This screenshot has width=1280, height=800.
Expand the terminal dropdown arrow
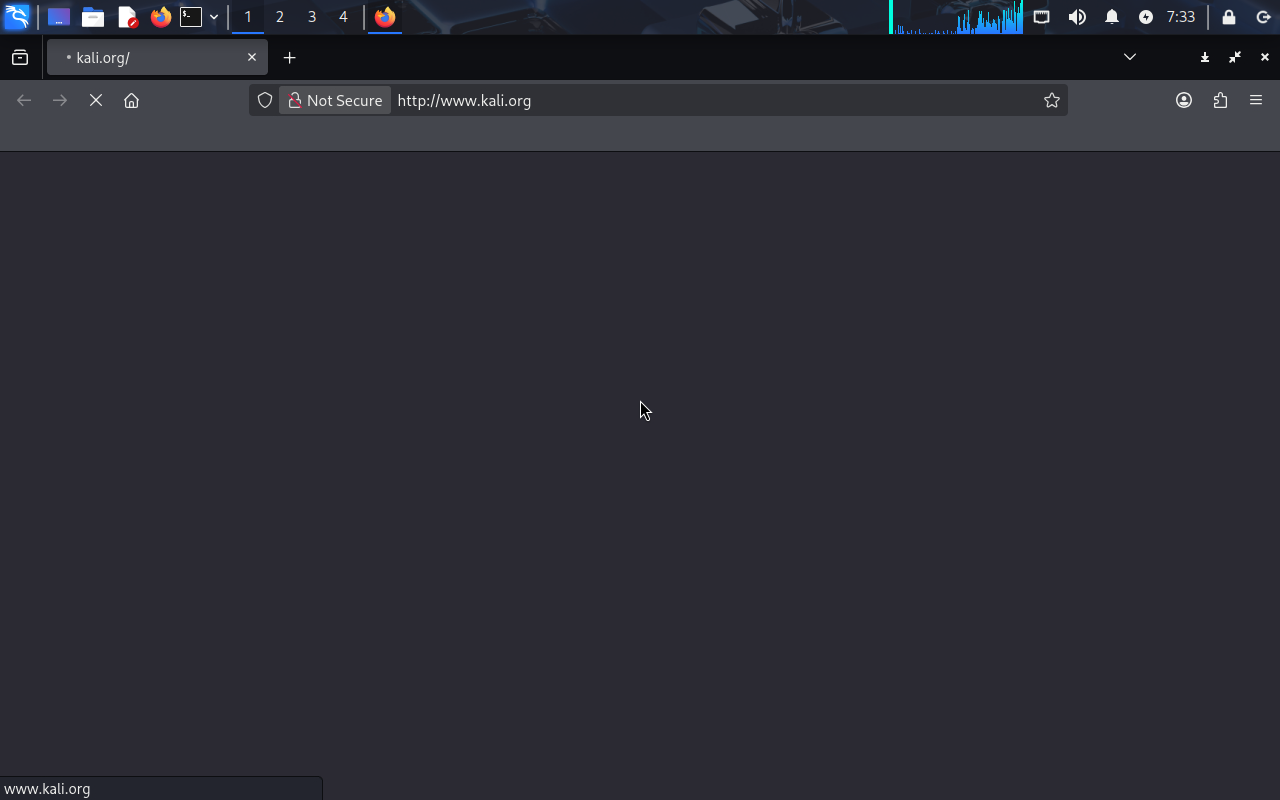[214, 17]
